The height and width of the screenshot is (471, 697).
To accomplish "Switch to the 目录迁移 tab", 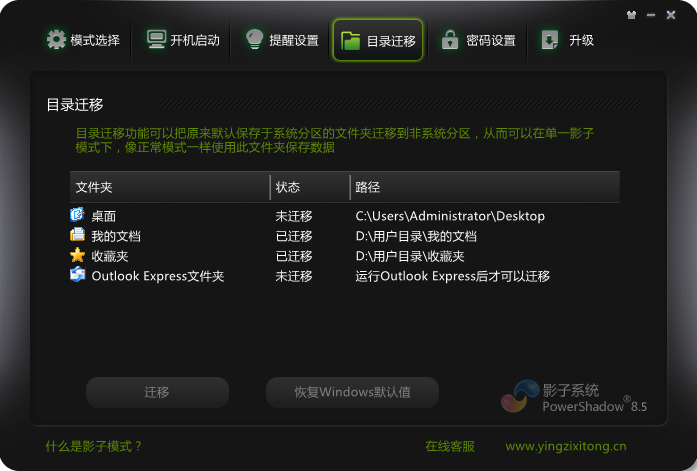I will coord(378,40).
